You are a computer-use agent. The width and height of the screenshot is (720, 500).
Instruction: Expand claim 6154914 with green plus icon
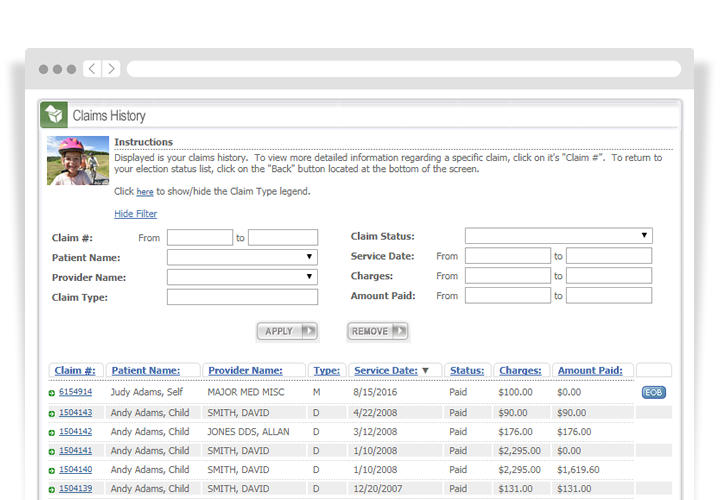[x=52, y=393]
